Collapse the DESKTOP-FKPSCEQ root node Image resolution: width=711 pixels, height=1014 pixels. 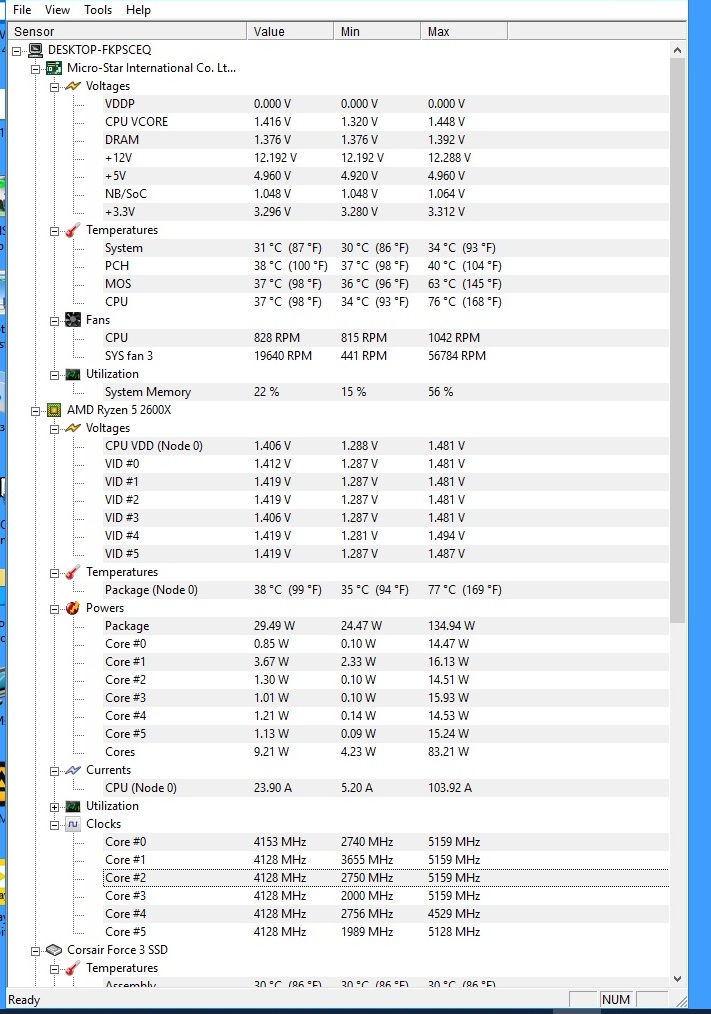[x=17, y=50]
